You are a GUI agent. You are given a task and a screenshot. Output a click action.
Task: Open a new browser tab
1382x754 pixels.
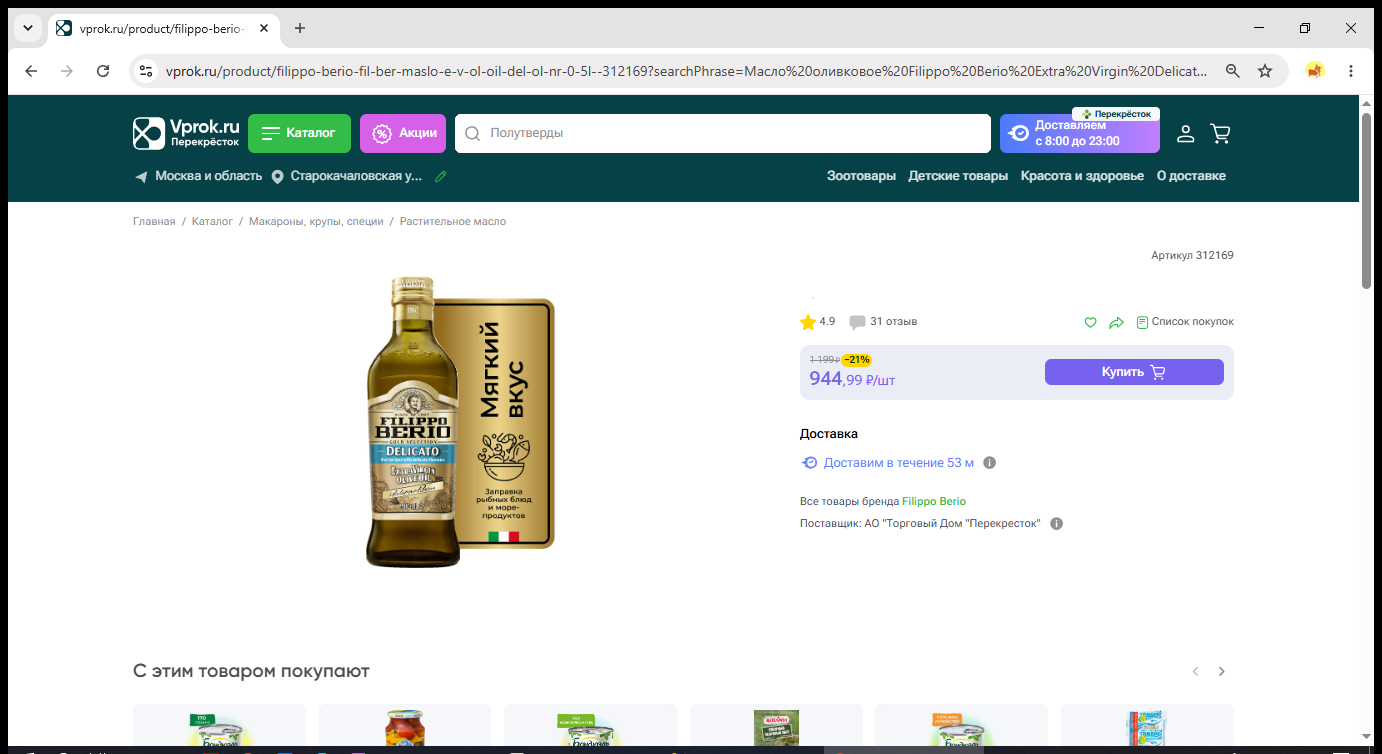click(x=300, y=28)
